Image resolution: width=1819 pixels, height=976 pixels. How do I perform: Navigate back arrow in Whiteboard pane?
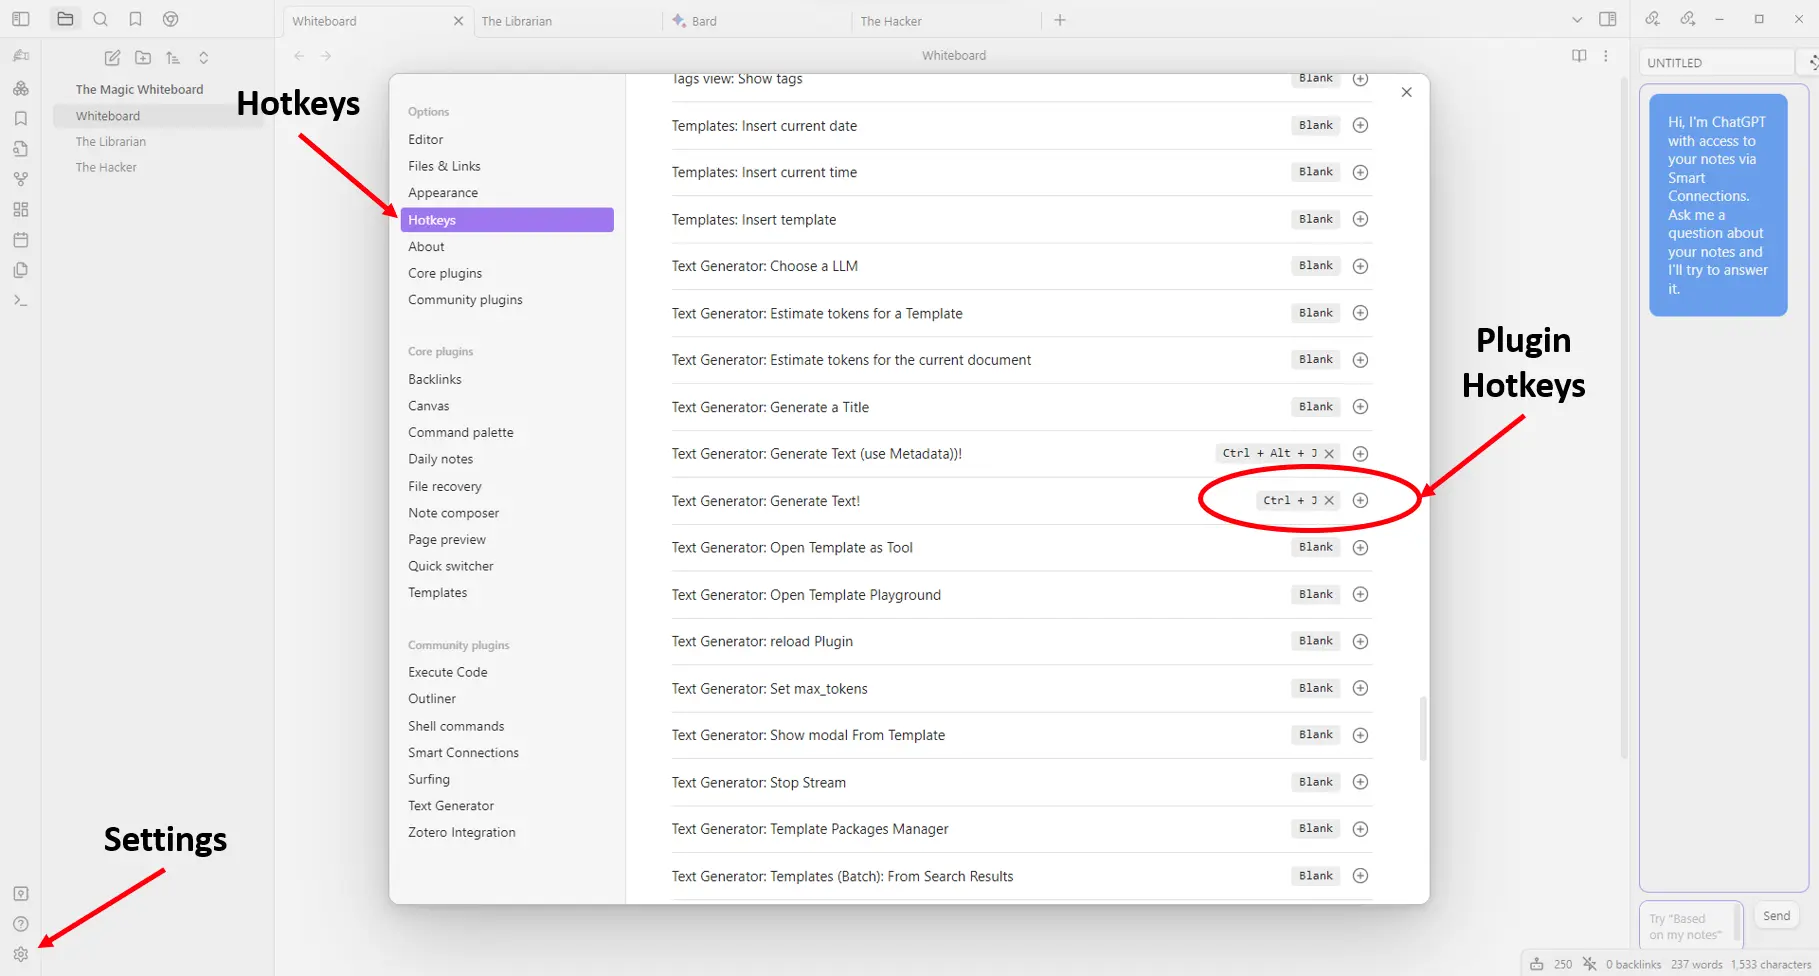[x=299, y=56]
